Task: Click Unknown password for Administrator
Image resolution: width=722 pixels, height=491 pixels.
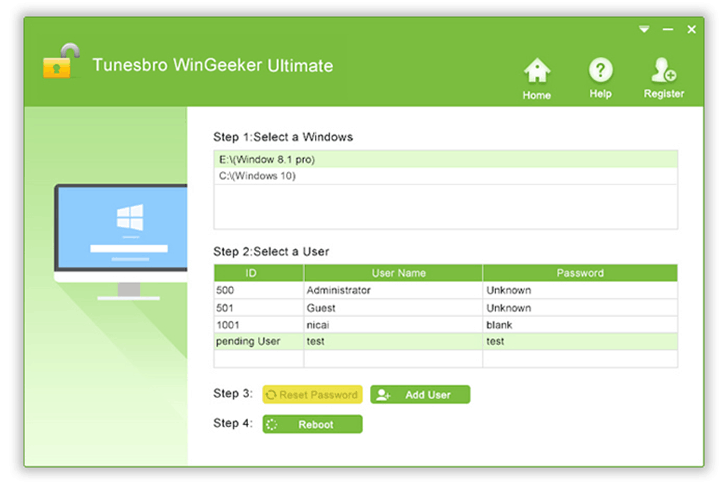Action: point(580,290)
